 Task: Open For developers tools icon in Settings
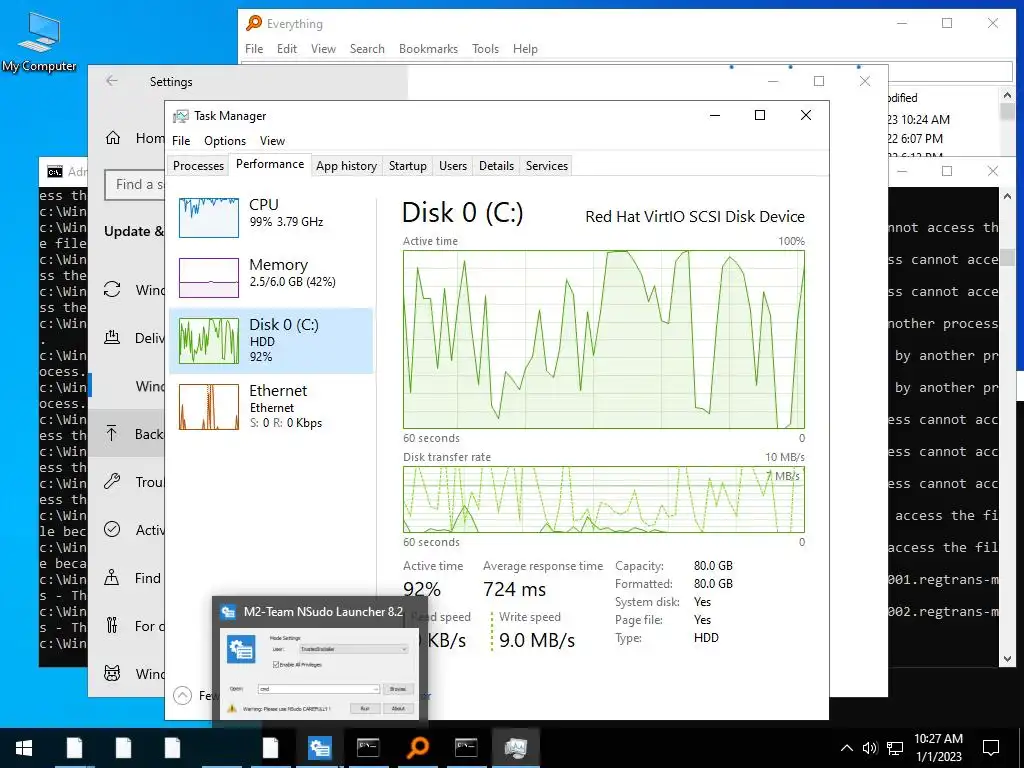coord(112,626)
